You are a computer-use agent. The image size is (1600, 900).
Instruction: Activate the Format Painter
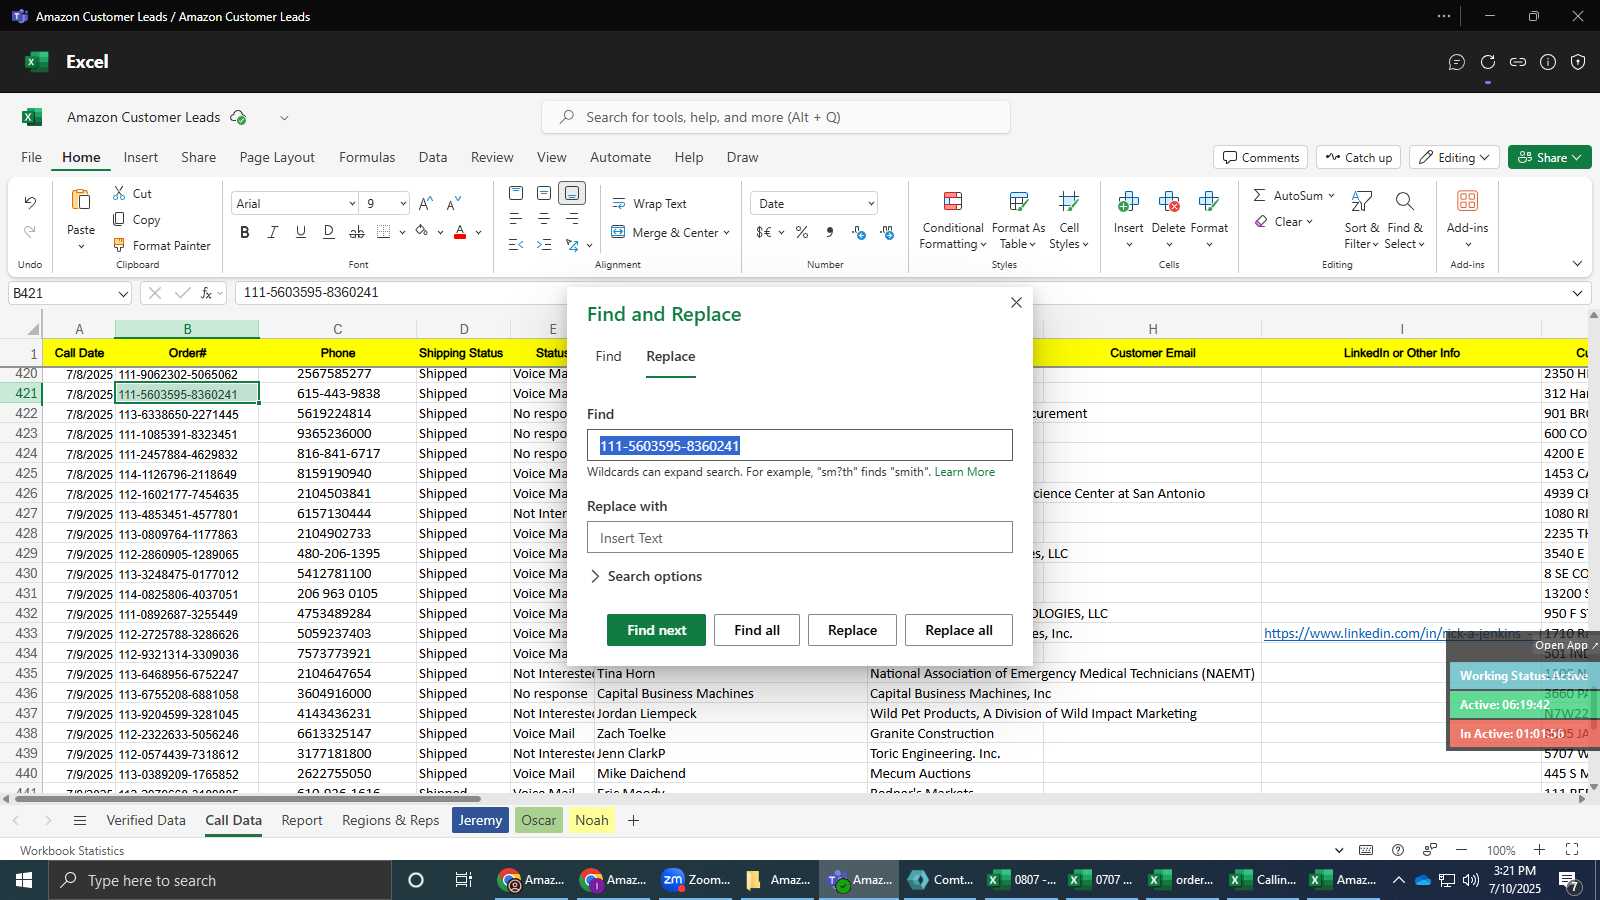coord(162,245)
